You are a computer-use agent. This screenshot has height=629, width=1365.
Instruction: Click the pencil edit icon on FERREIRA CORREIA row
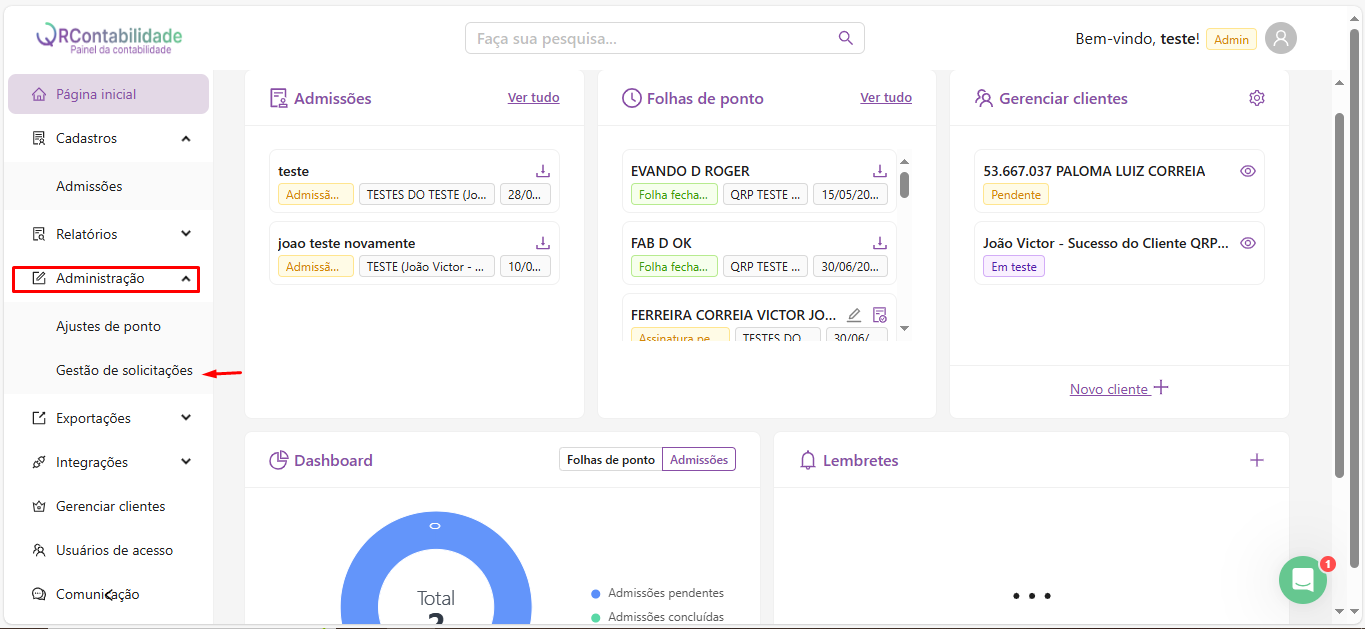pyautogui.click(x=854, y=315)
